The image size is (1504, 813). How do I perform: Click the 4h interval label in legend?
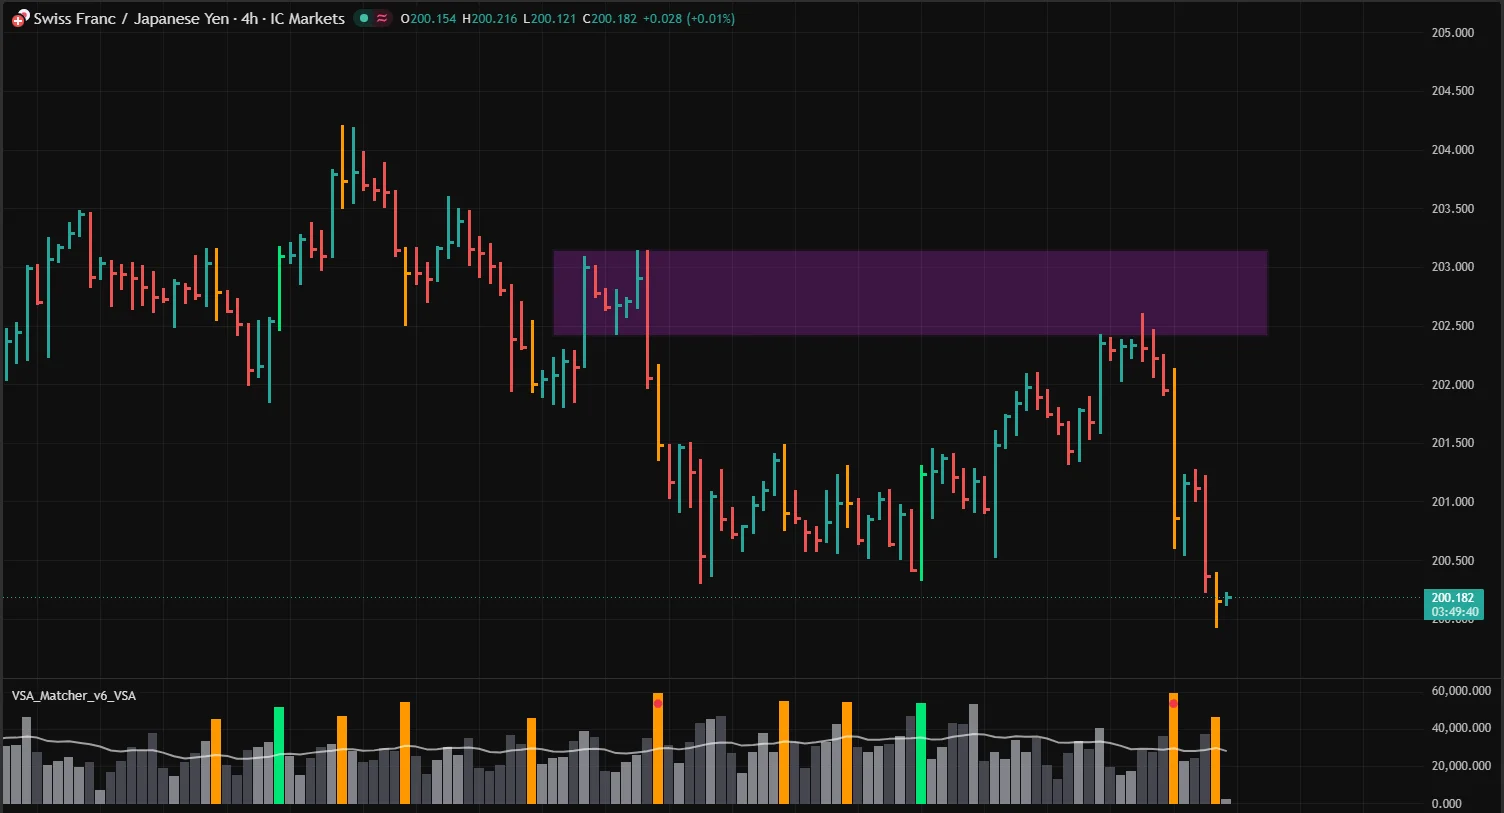(x=249, y=18)
